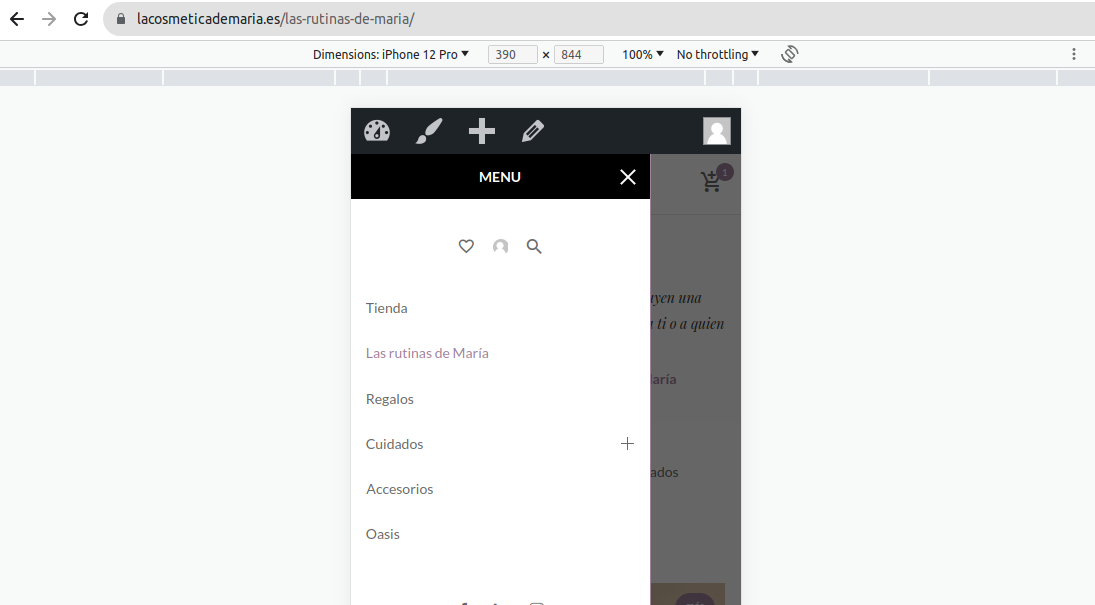Edit the viewport height 844 field
The height and width of the screenshot is (605, 1095).
click(578, 54)
